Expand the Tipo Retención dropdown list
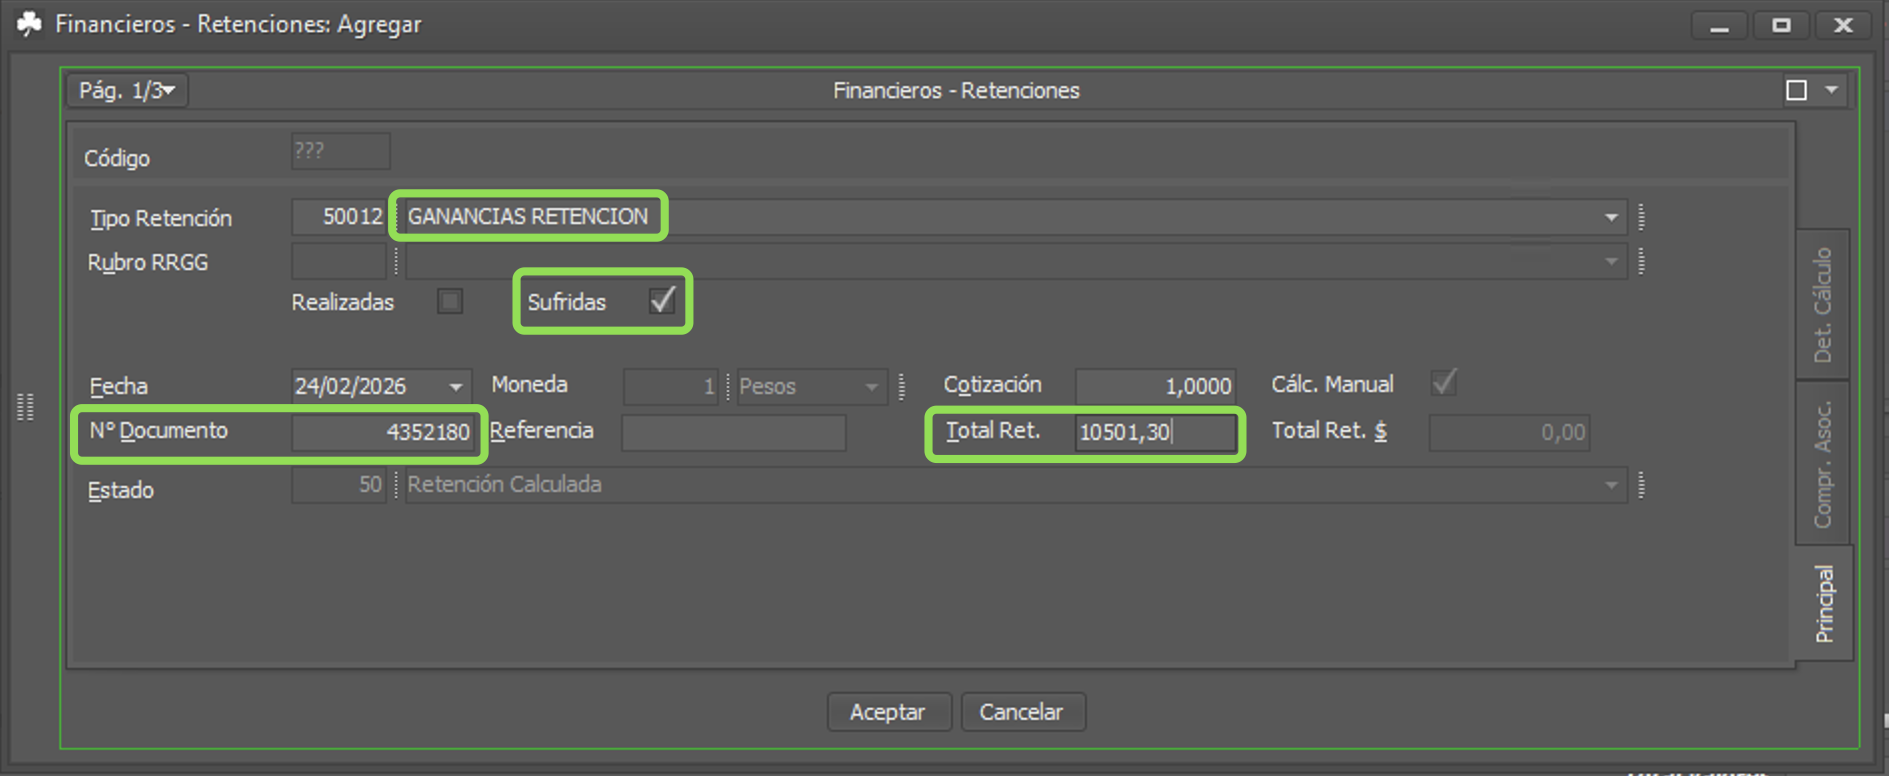1889x776 pixels. pyautogui.click(x=1610, y=217)
